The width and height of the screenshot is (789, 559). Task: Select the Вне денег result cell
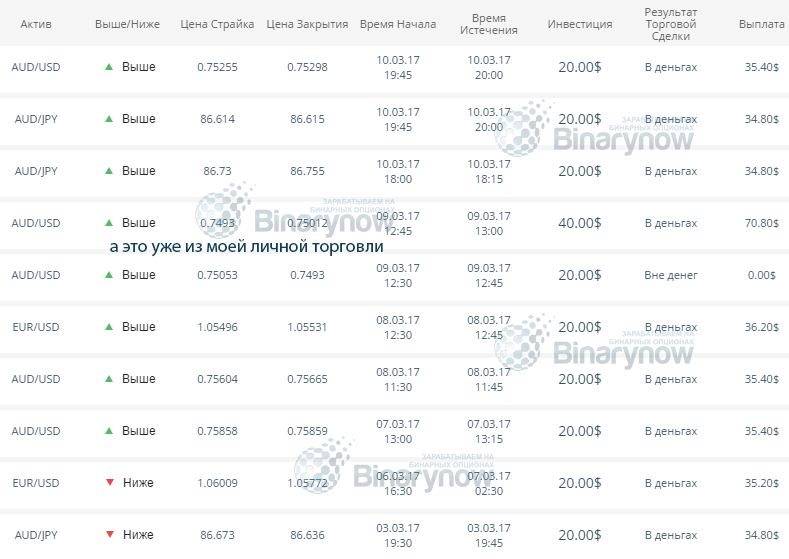(x=670, y=275)
